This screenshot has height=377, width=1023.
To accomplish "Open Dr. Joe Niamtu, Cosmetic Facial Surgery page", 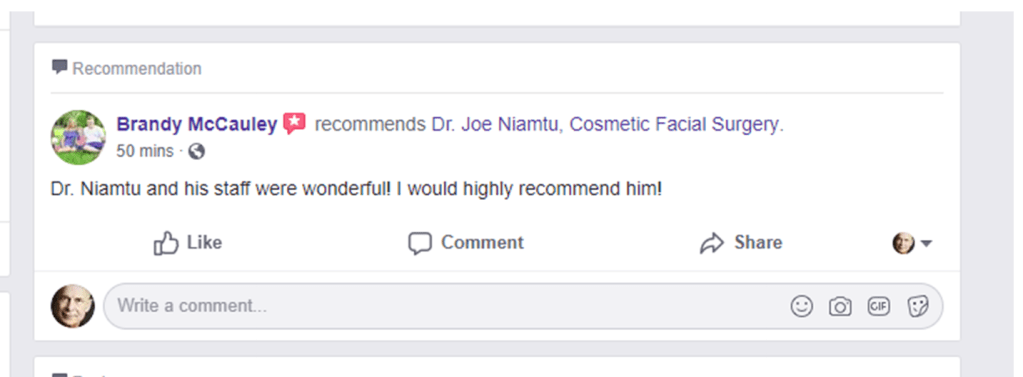I will [607, 124].
